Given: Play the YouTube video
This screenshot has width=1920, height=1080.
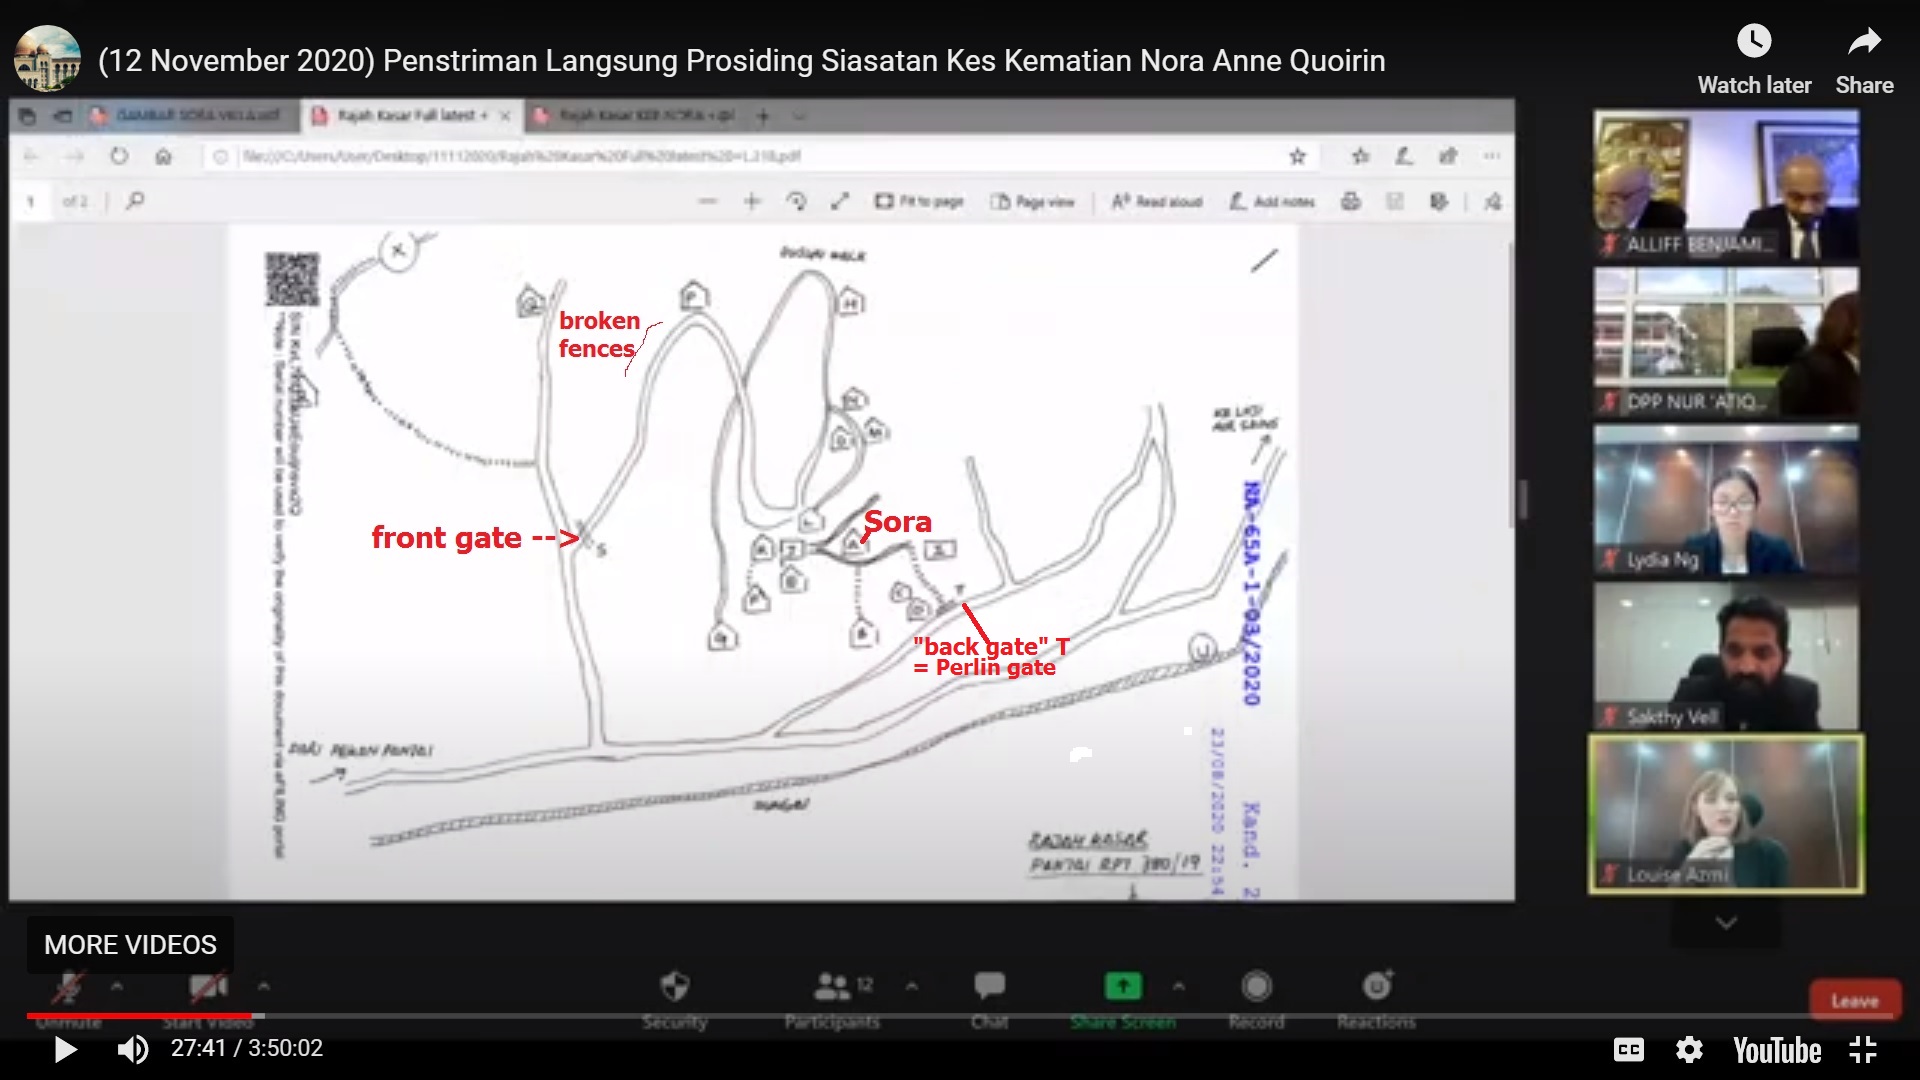Looking at the screenshot, I should pos(65,1049).
